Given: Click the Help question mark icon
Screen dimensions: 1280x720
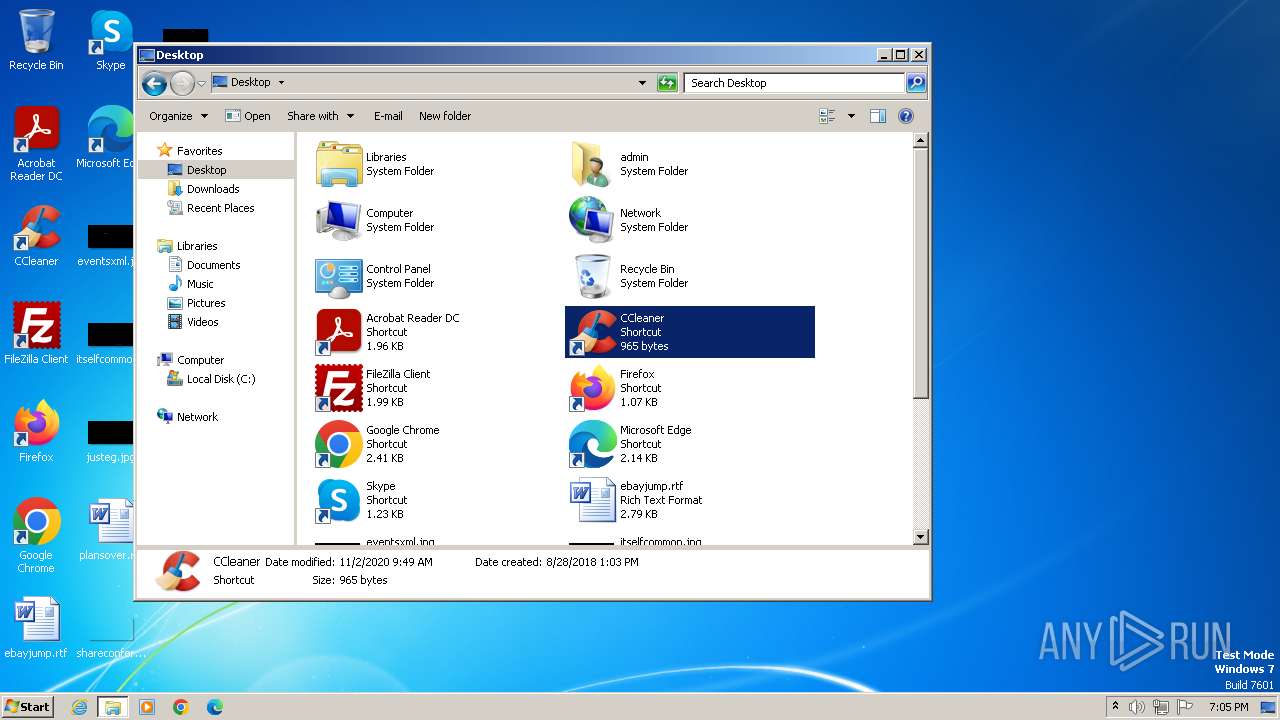Looking at the screenshot, I should pos(906,116).
